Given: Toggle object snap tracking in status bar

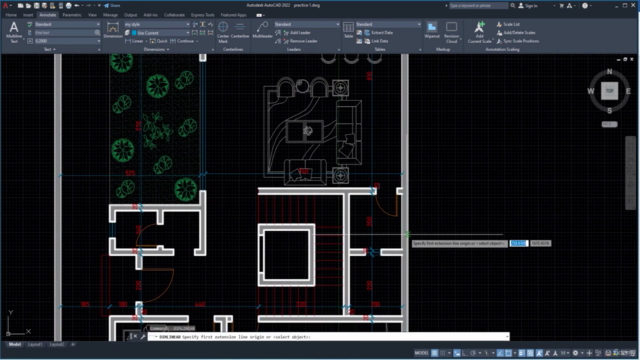Looking at the screenshot, I should 500,353.
